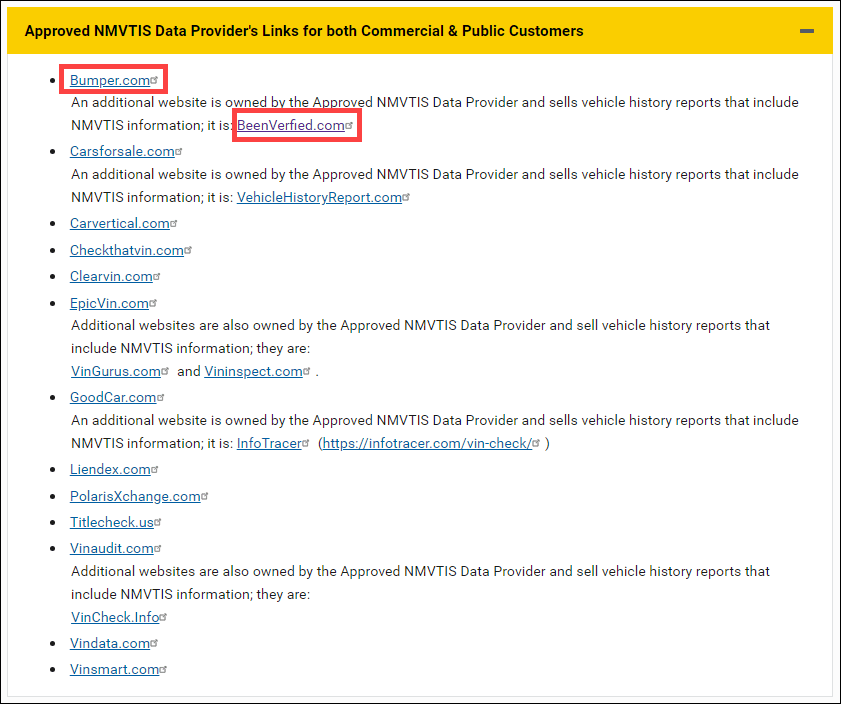The image size is (841, 704).
Task: Open the Vinaudit.com link
Action: point(112,549)
